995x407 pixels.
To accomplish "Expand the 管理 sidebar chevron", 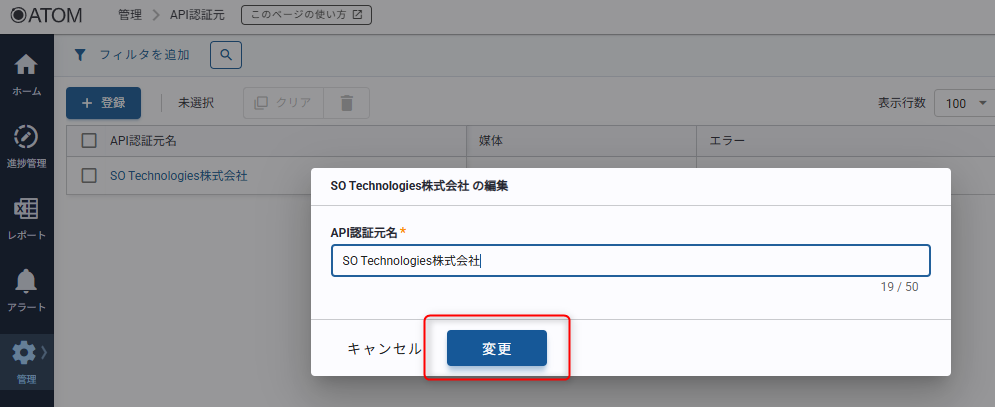I will coord(44,351).
